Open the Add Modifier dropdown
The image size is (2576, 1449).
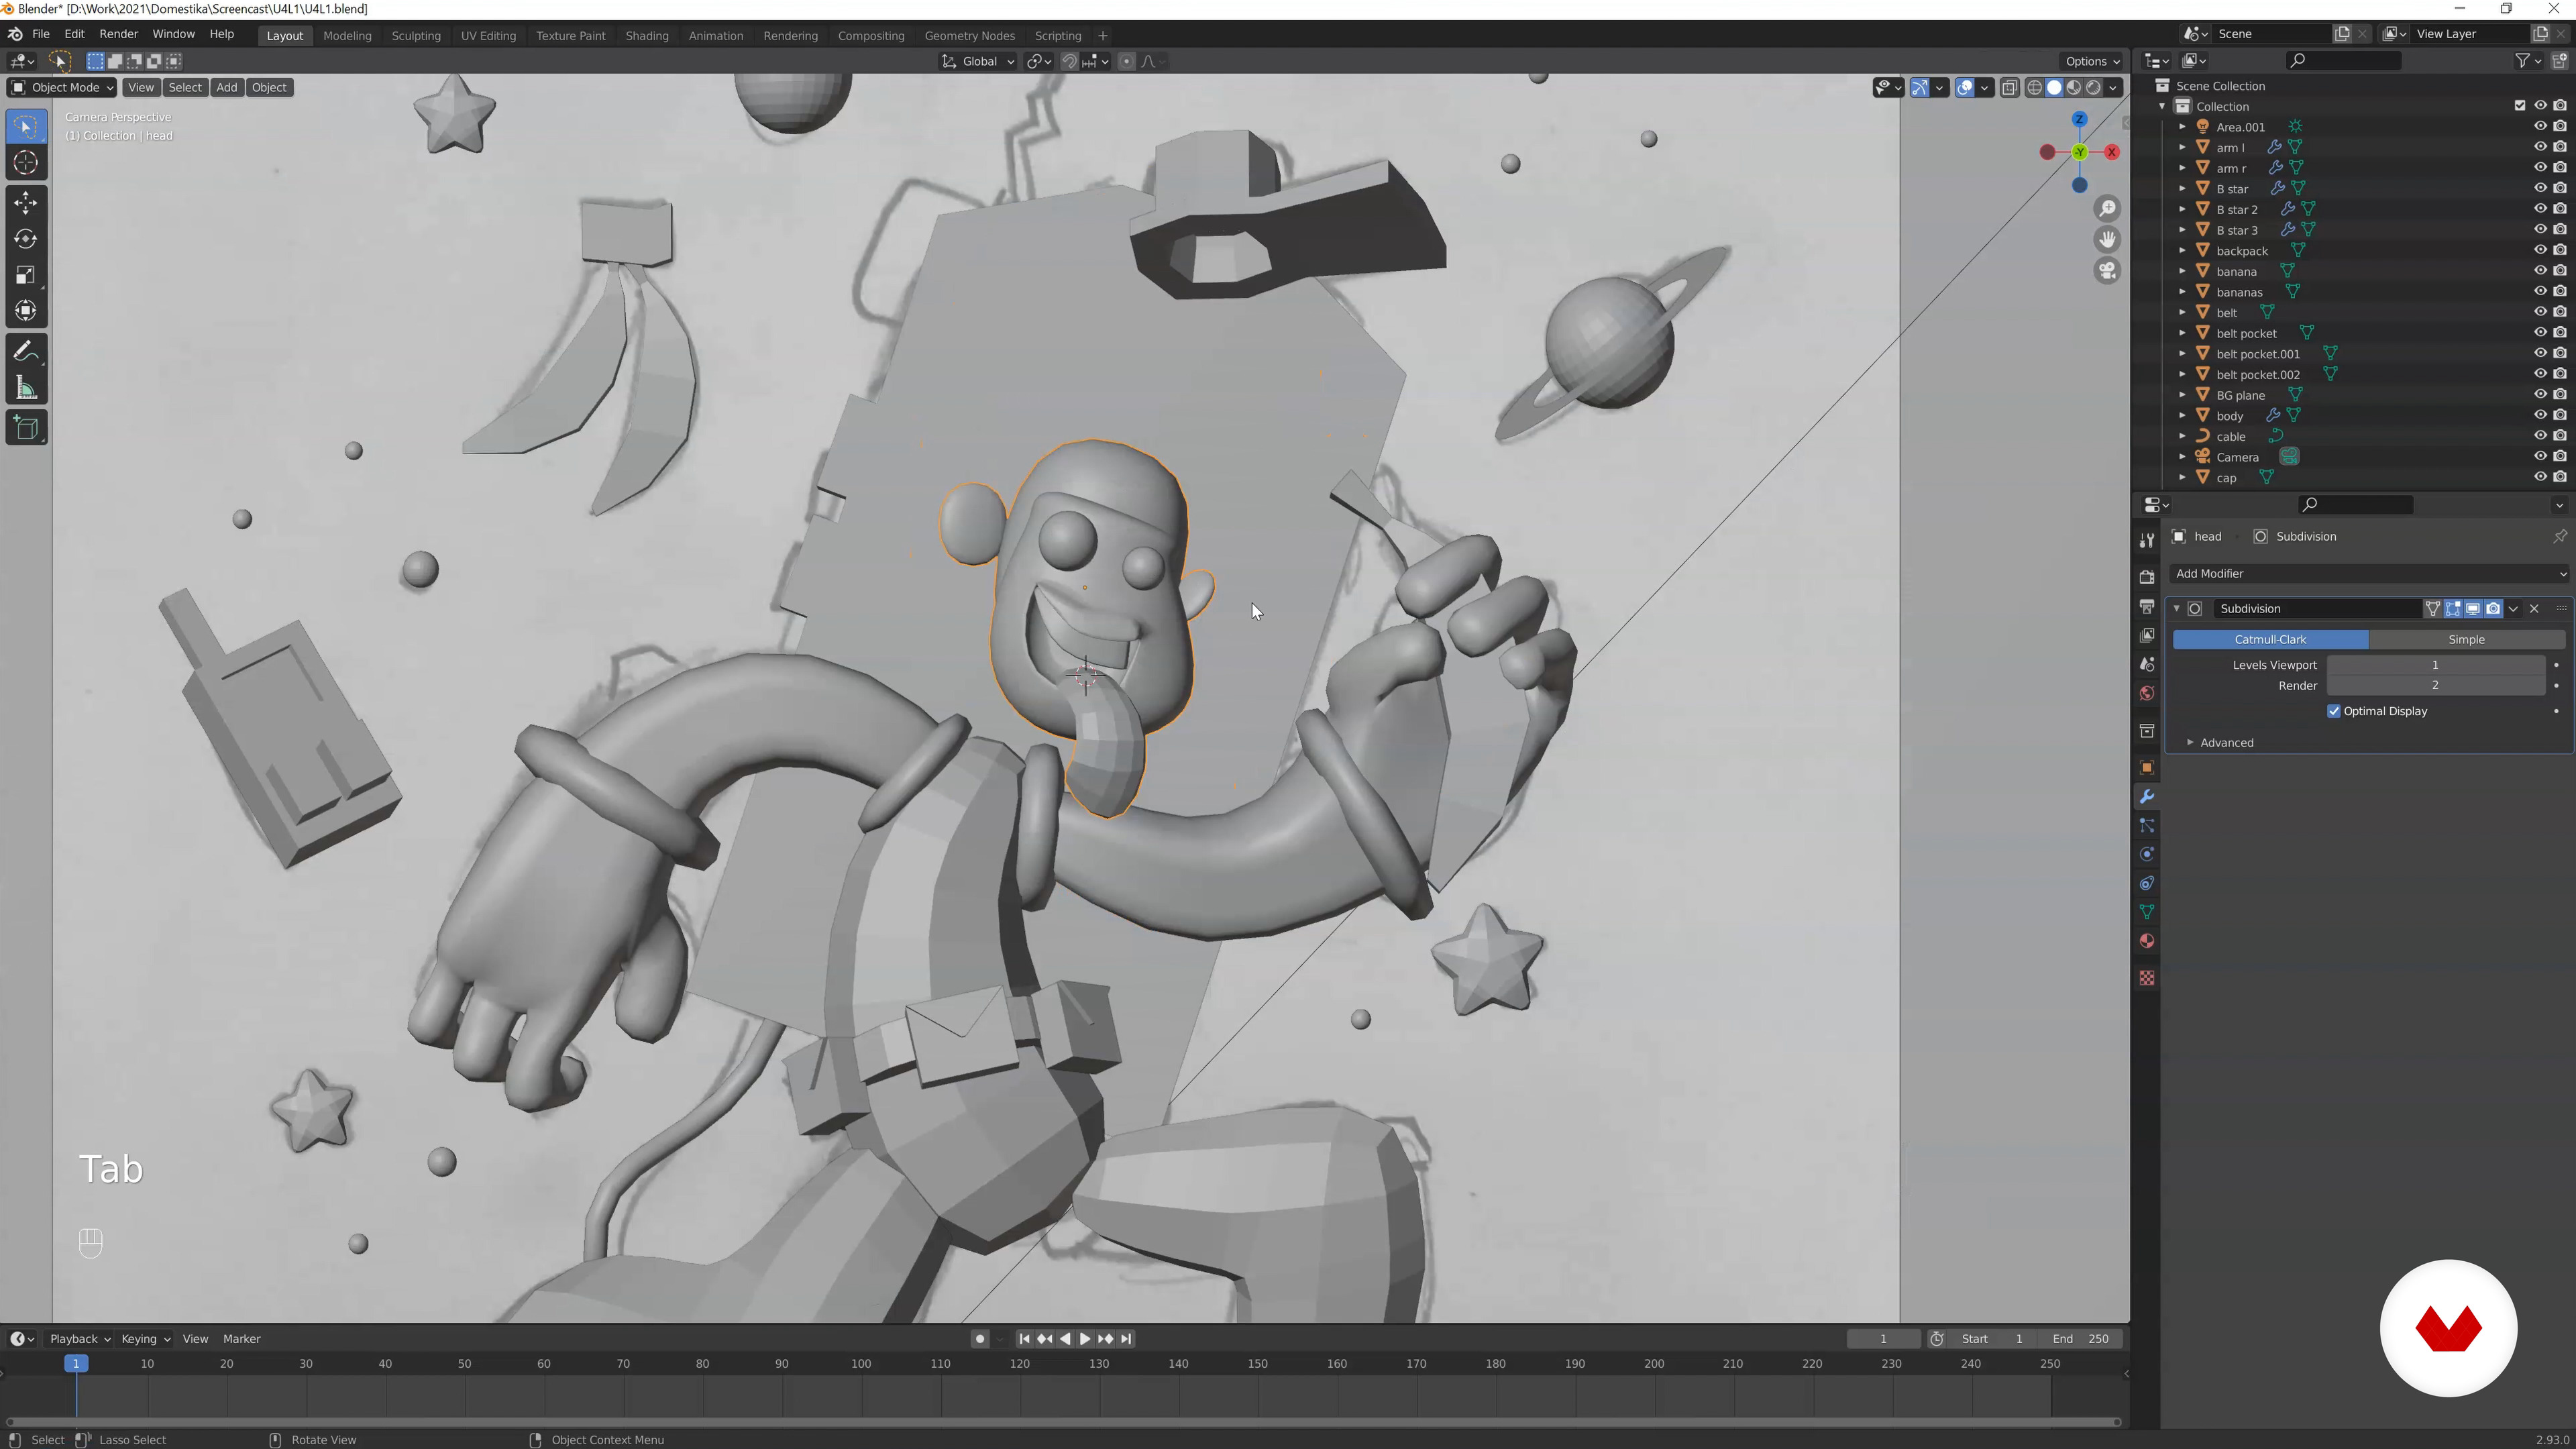(2370, 573)
